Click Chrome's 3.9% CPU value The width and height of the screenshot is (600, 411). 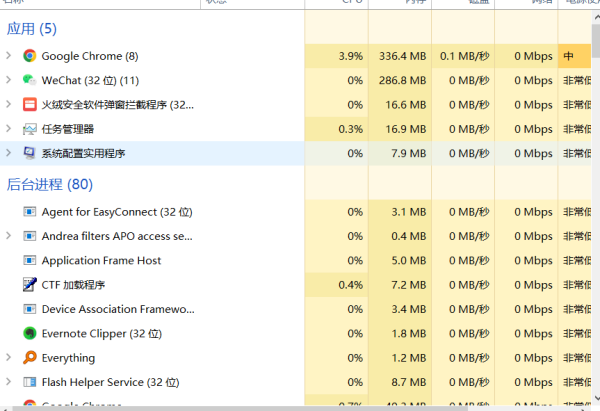tap(351, 56)
